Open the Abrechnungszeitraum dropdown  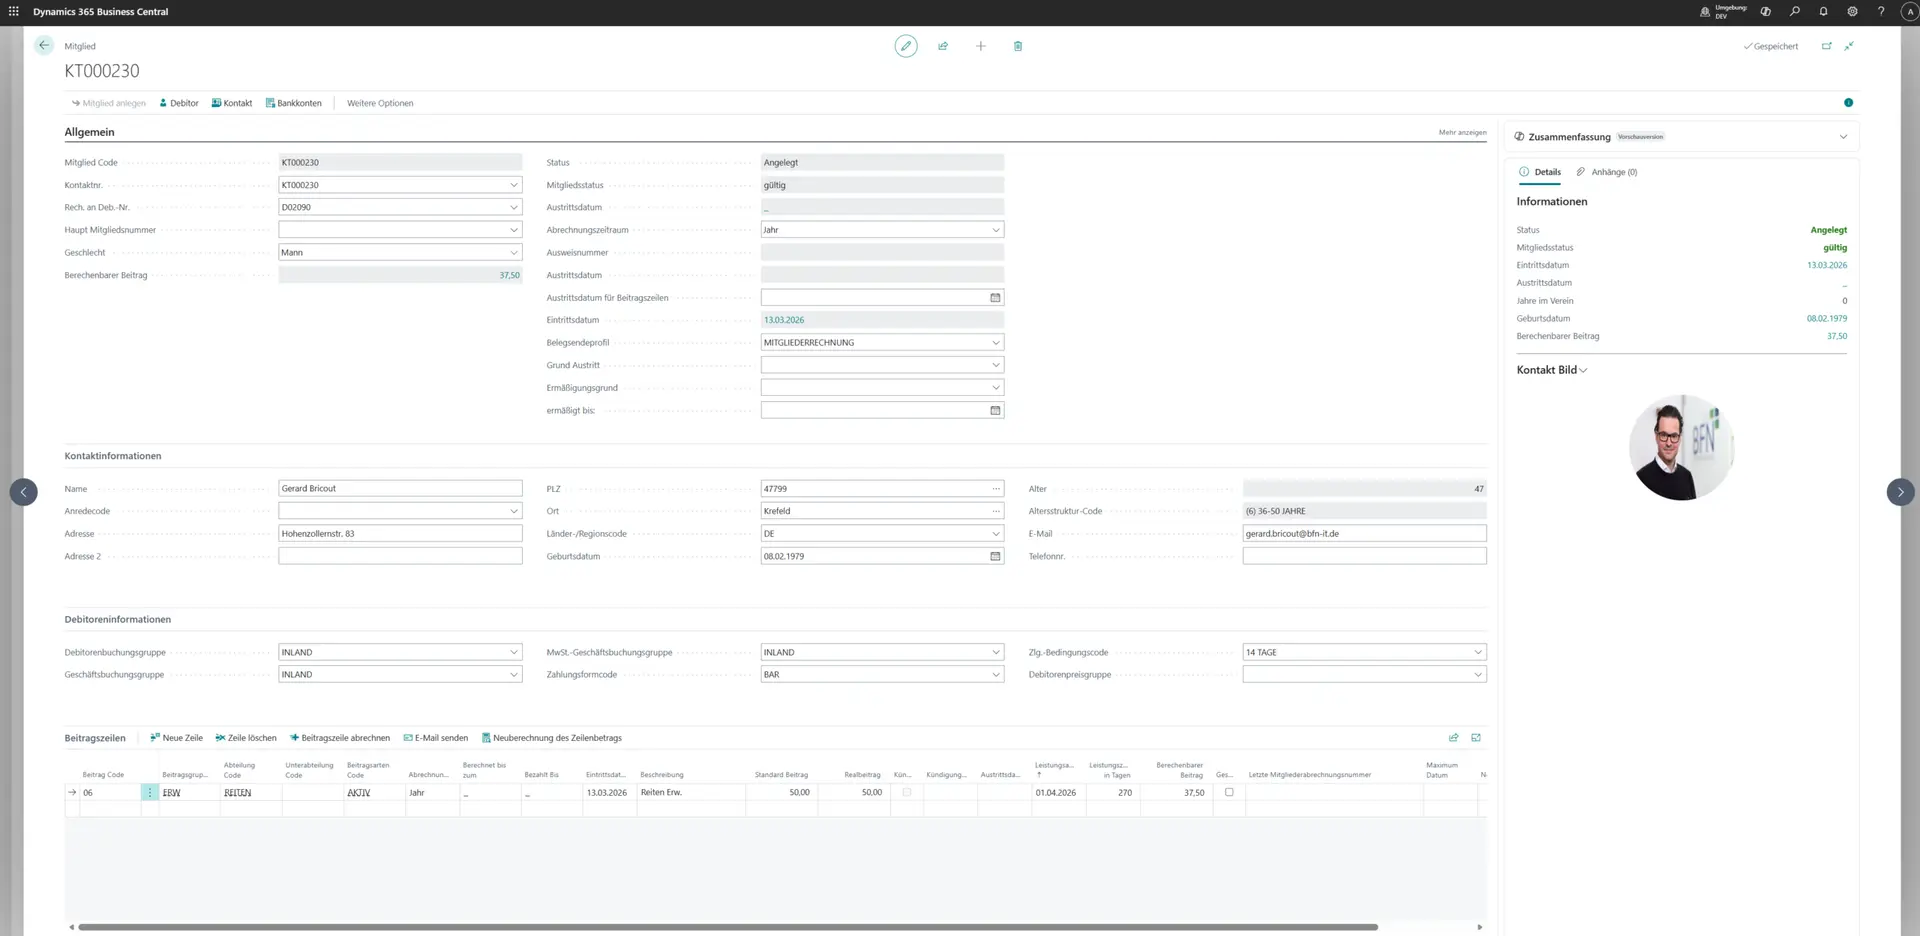click(x=995, y=230)
